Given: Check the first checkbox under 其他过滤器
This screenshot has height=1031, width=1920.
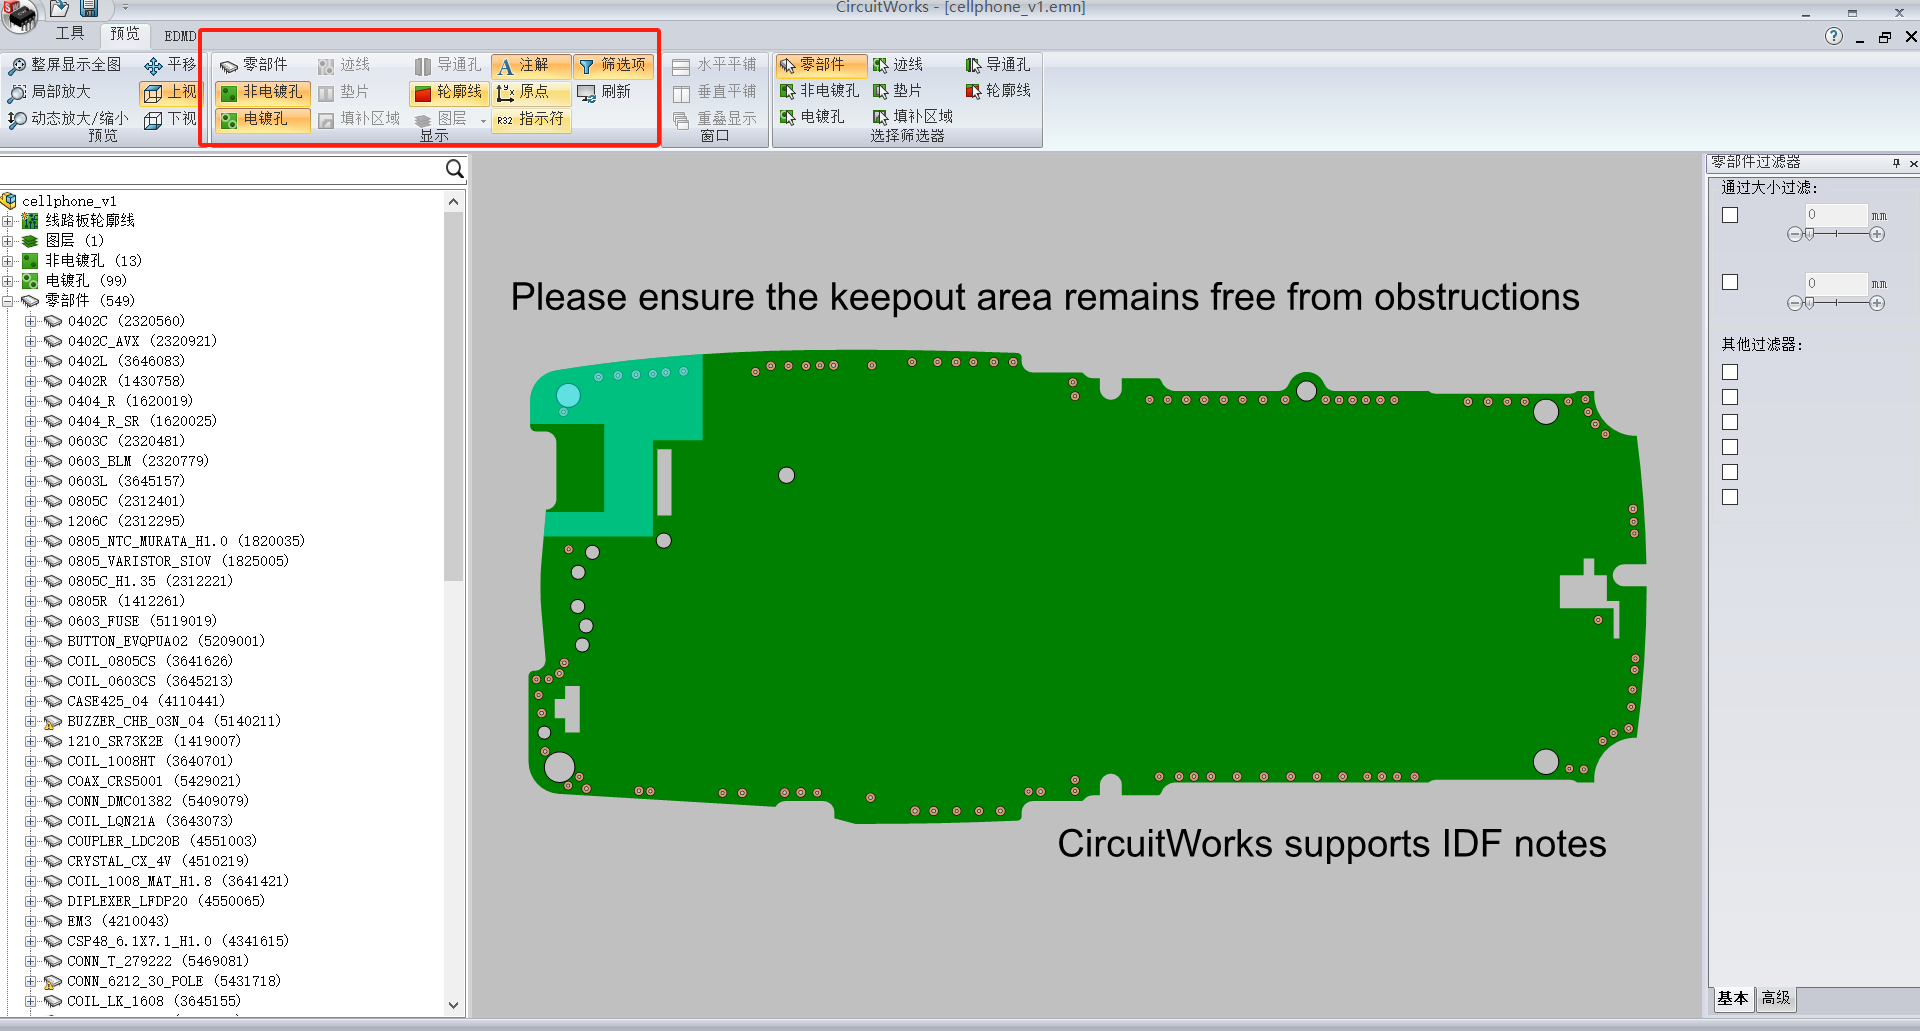Looking at the screenshot, I should coord(1730,372).
